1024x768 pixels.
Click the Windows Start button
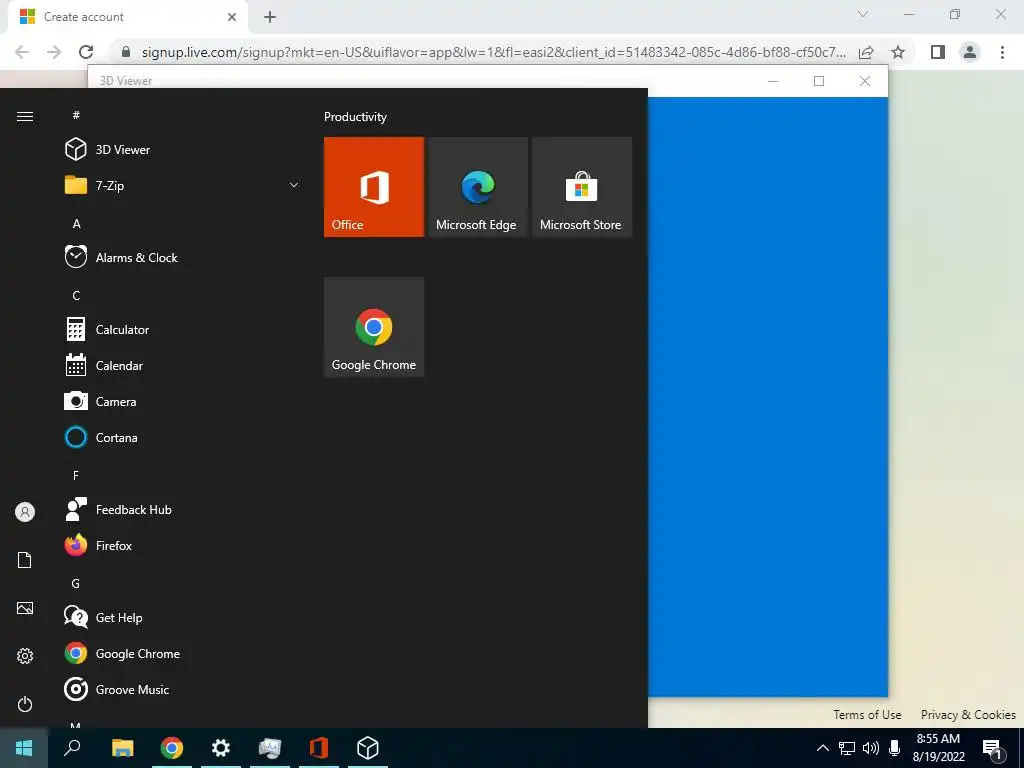click(x=24, y=748)
